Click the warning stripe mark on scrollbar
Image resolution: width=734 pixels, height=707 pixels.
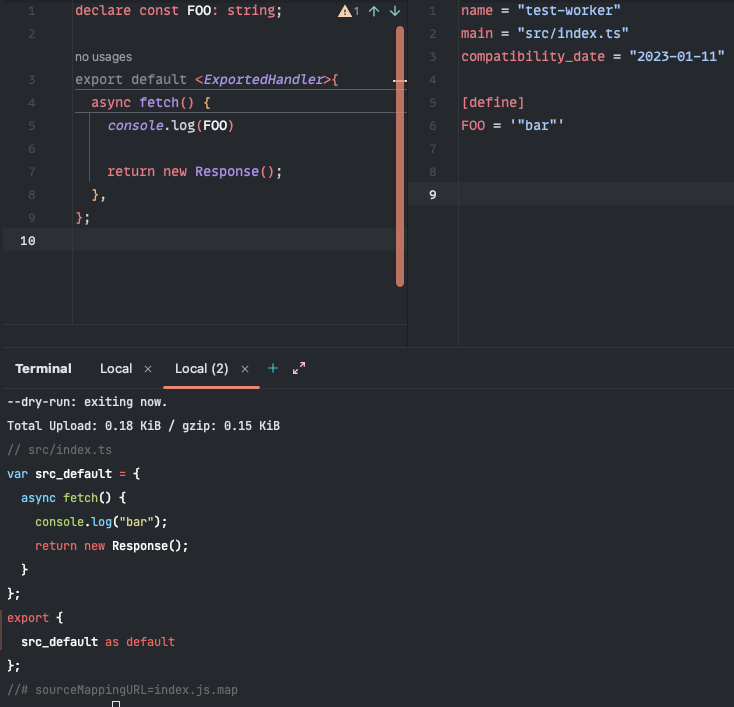tap(400, 81)
